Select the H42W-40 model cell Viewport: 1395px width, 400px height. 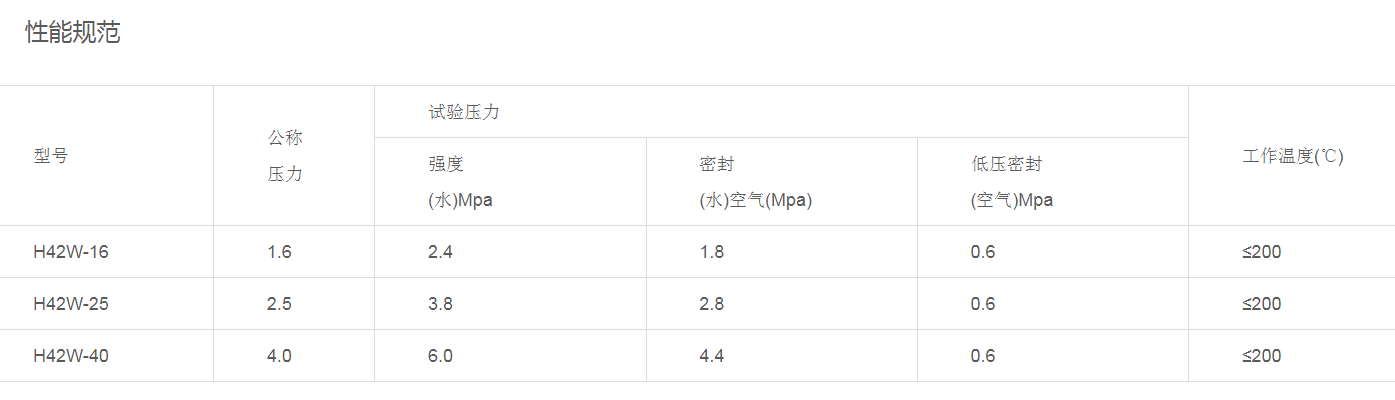pyautogui.click(x=71, y=356)
